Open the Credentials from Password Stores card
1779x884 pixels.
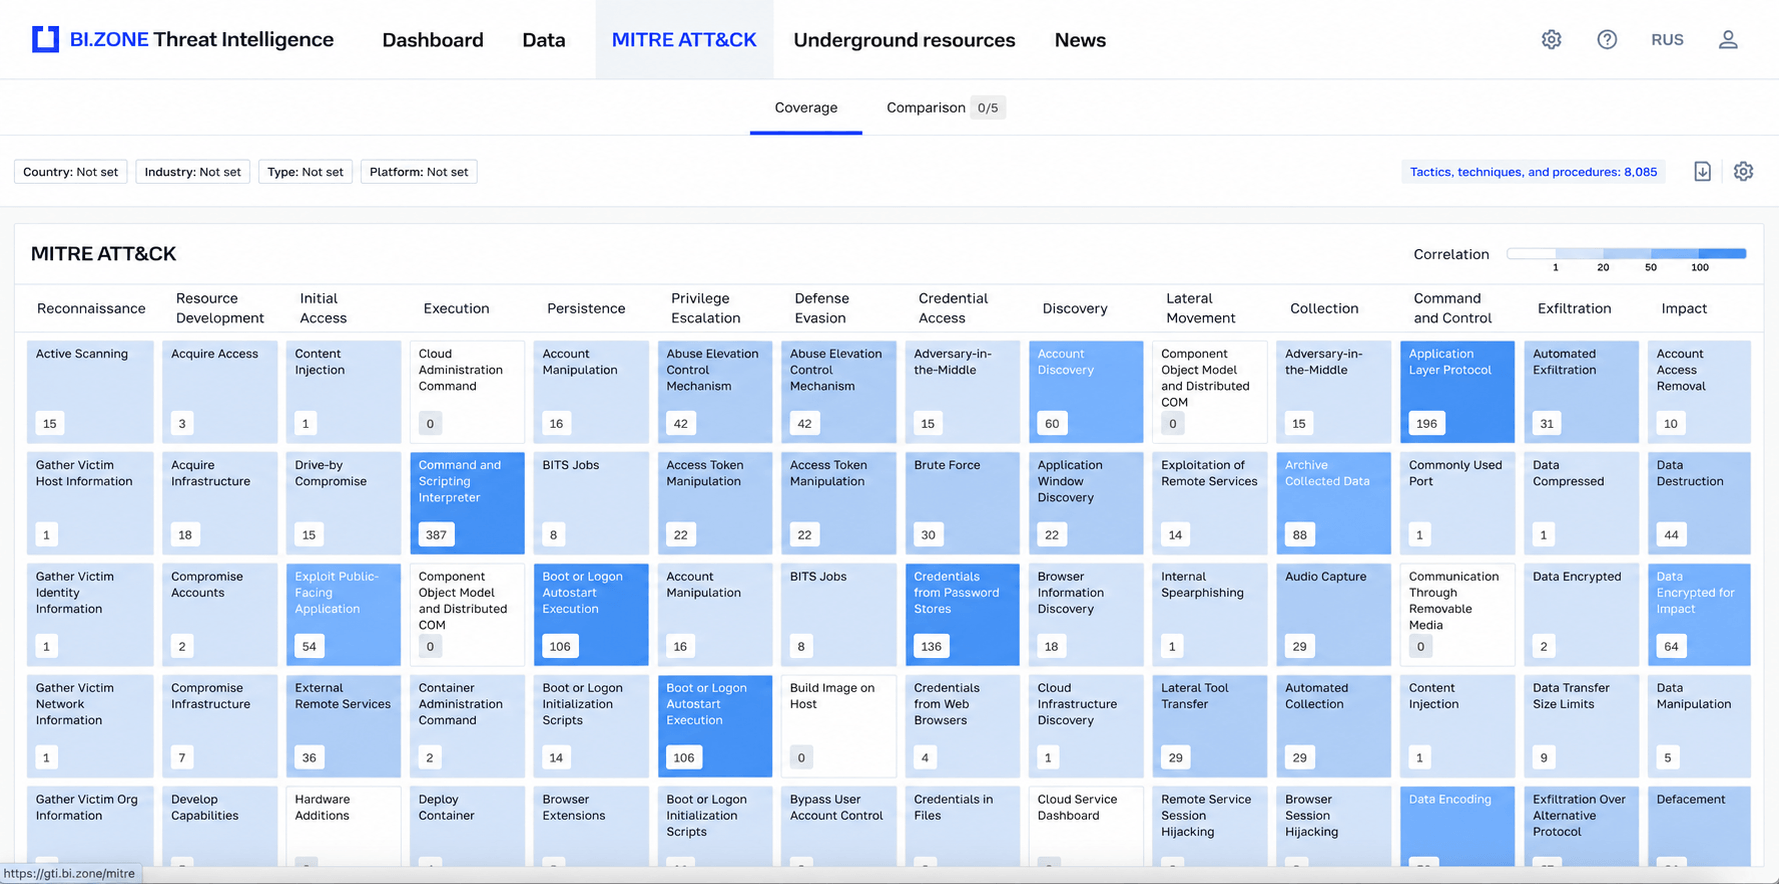click(962, 615)
